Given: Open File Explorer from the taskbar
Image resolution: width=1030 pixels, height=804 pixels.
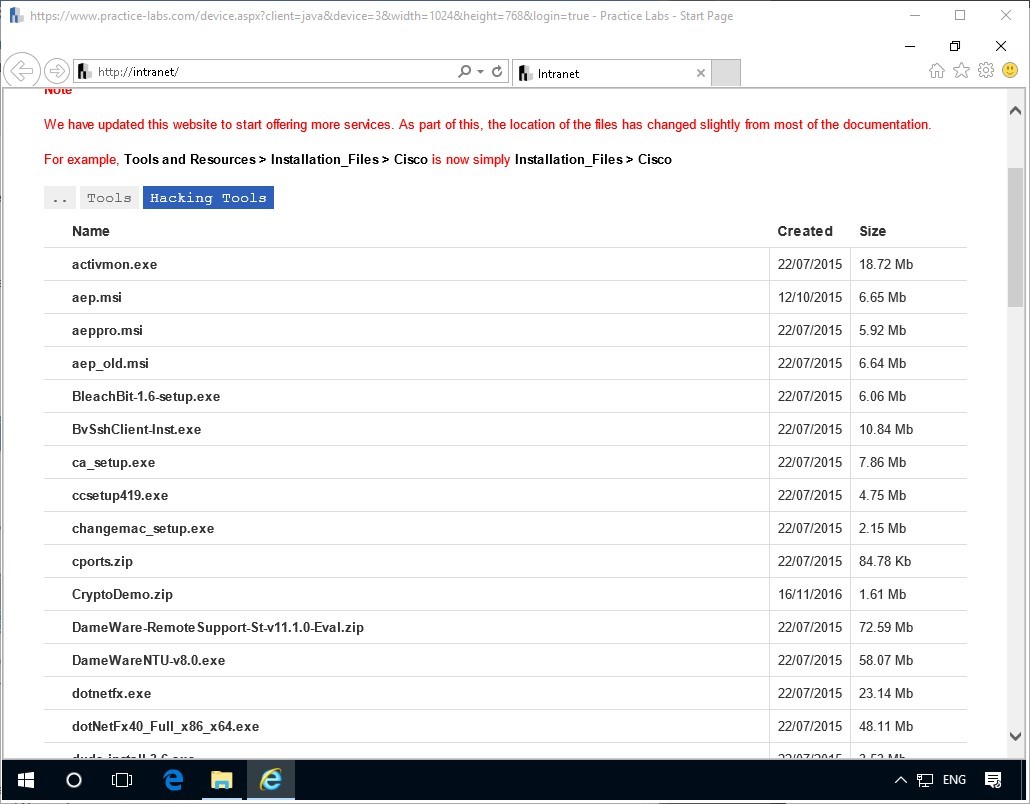Looking at the screenshot, I should [x=221, y=780].
